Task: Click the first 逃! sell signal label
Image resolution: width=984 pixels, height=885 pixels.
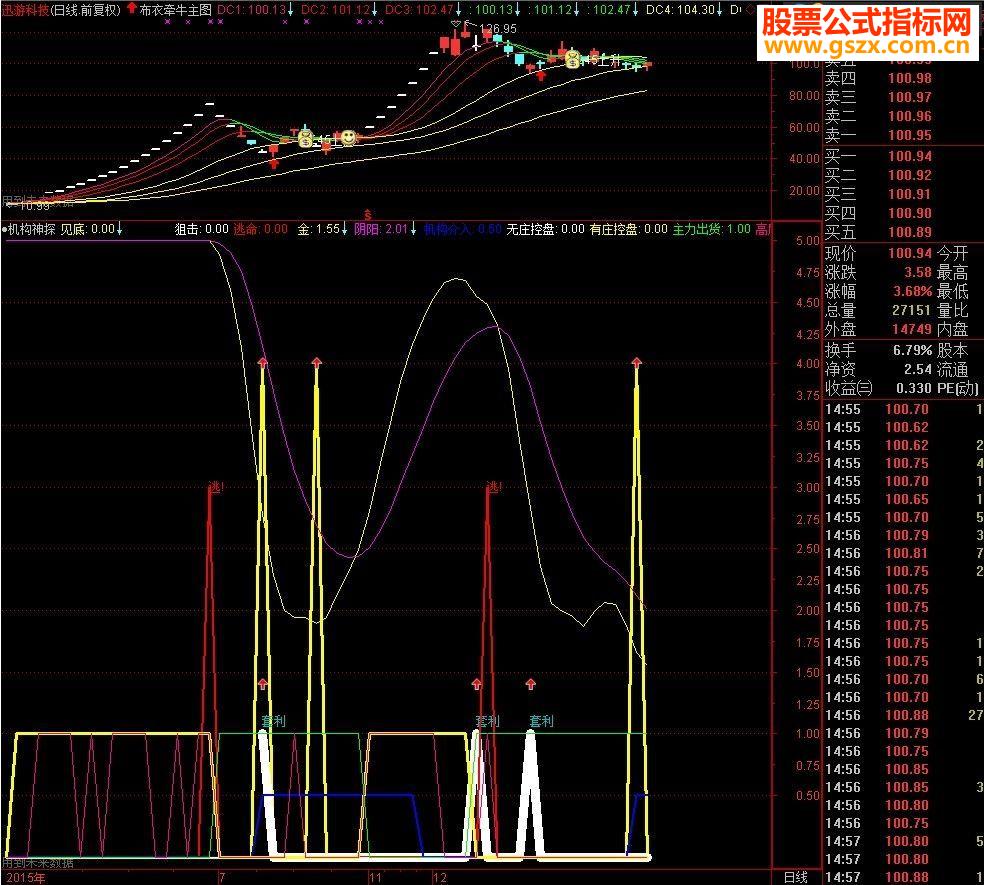Action: point(216,487)
